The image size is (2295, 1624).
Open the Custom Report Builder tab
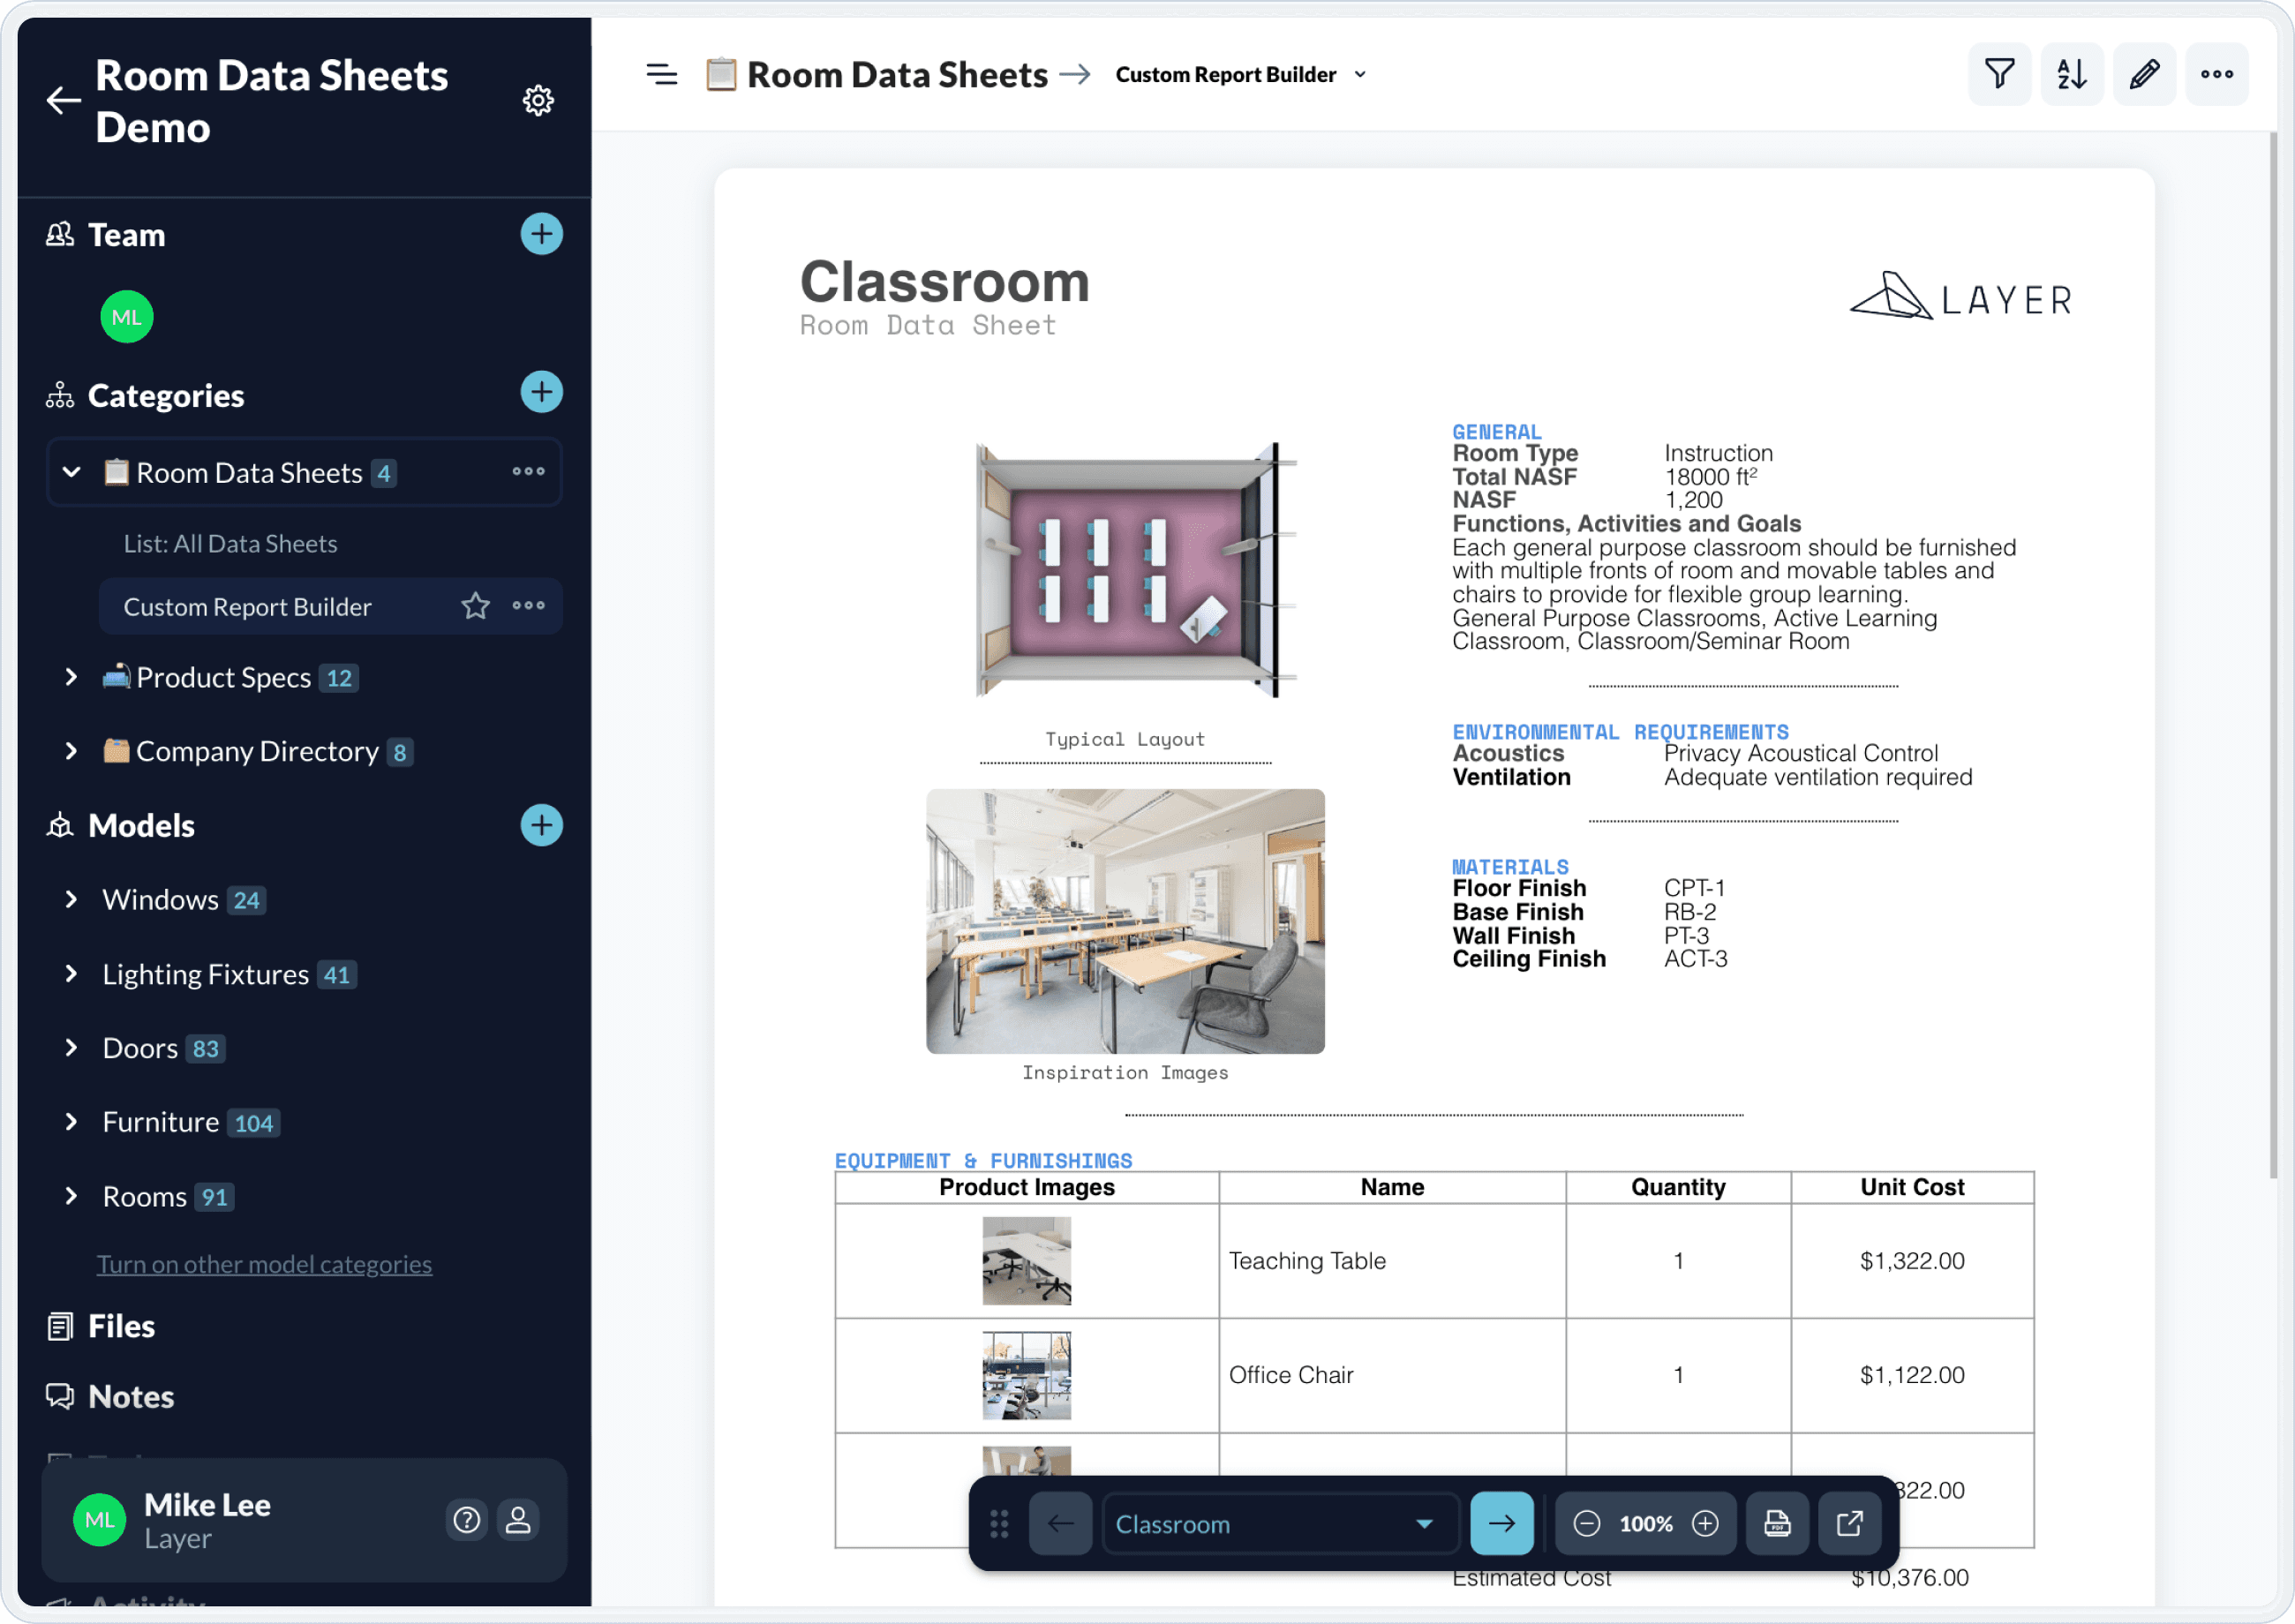point(246,606)
